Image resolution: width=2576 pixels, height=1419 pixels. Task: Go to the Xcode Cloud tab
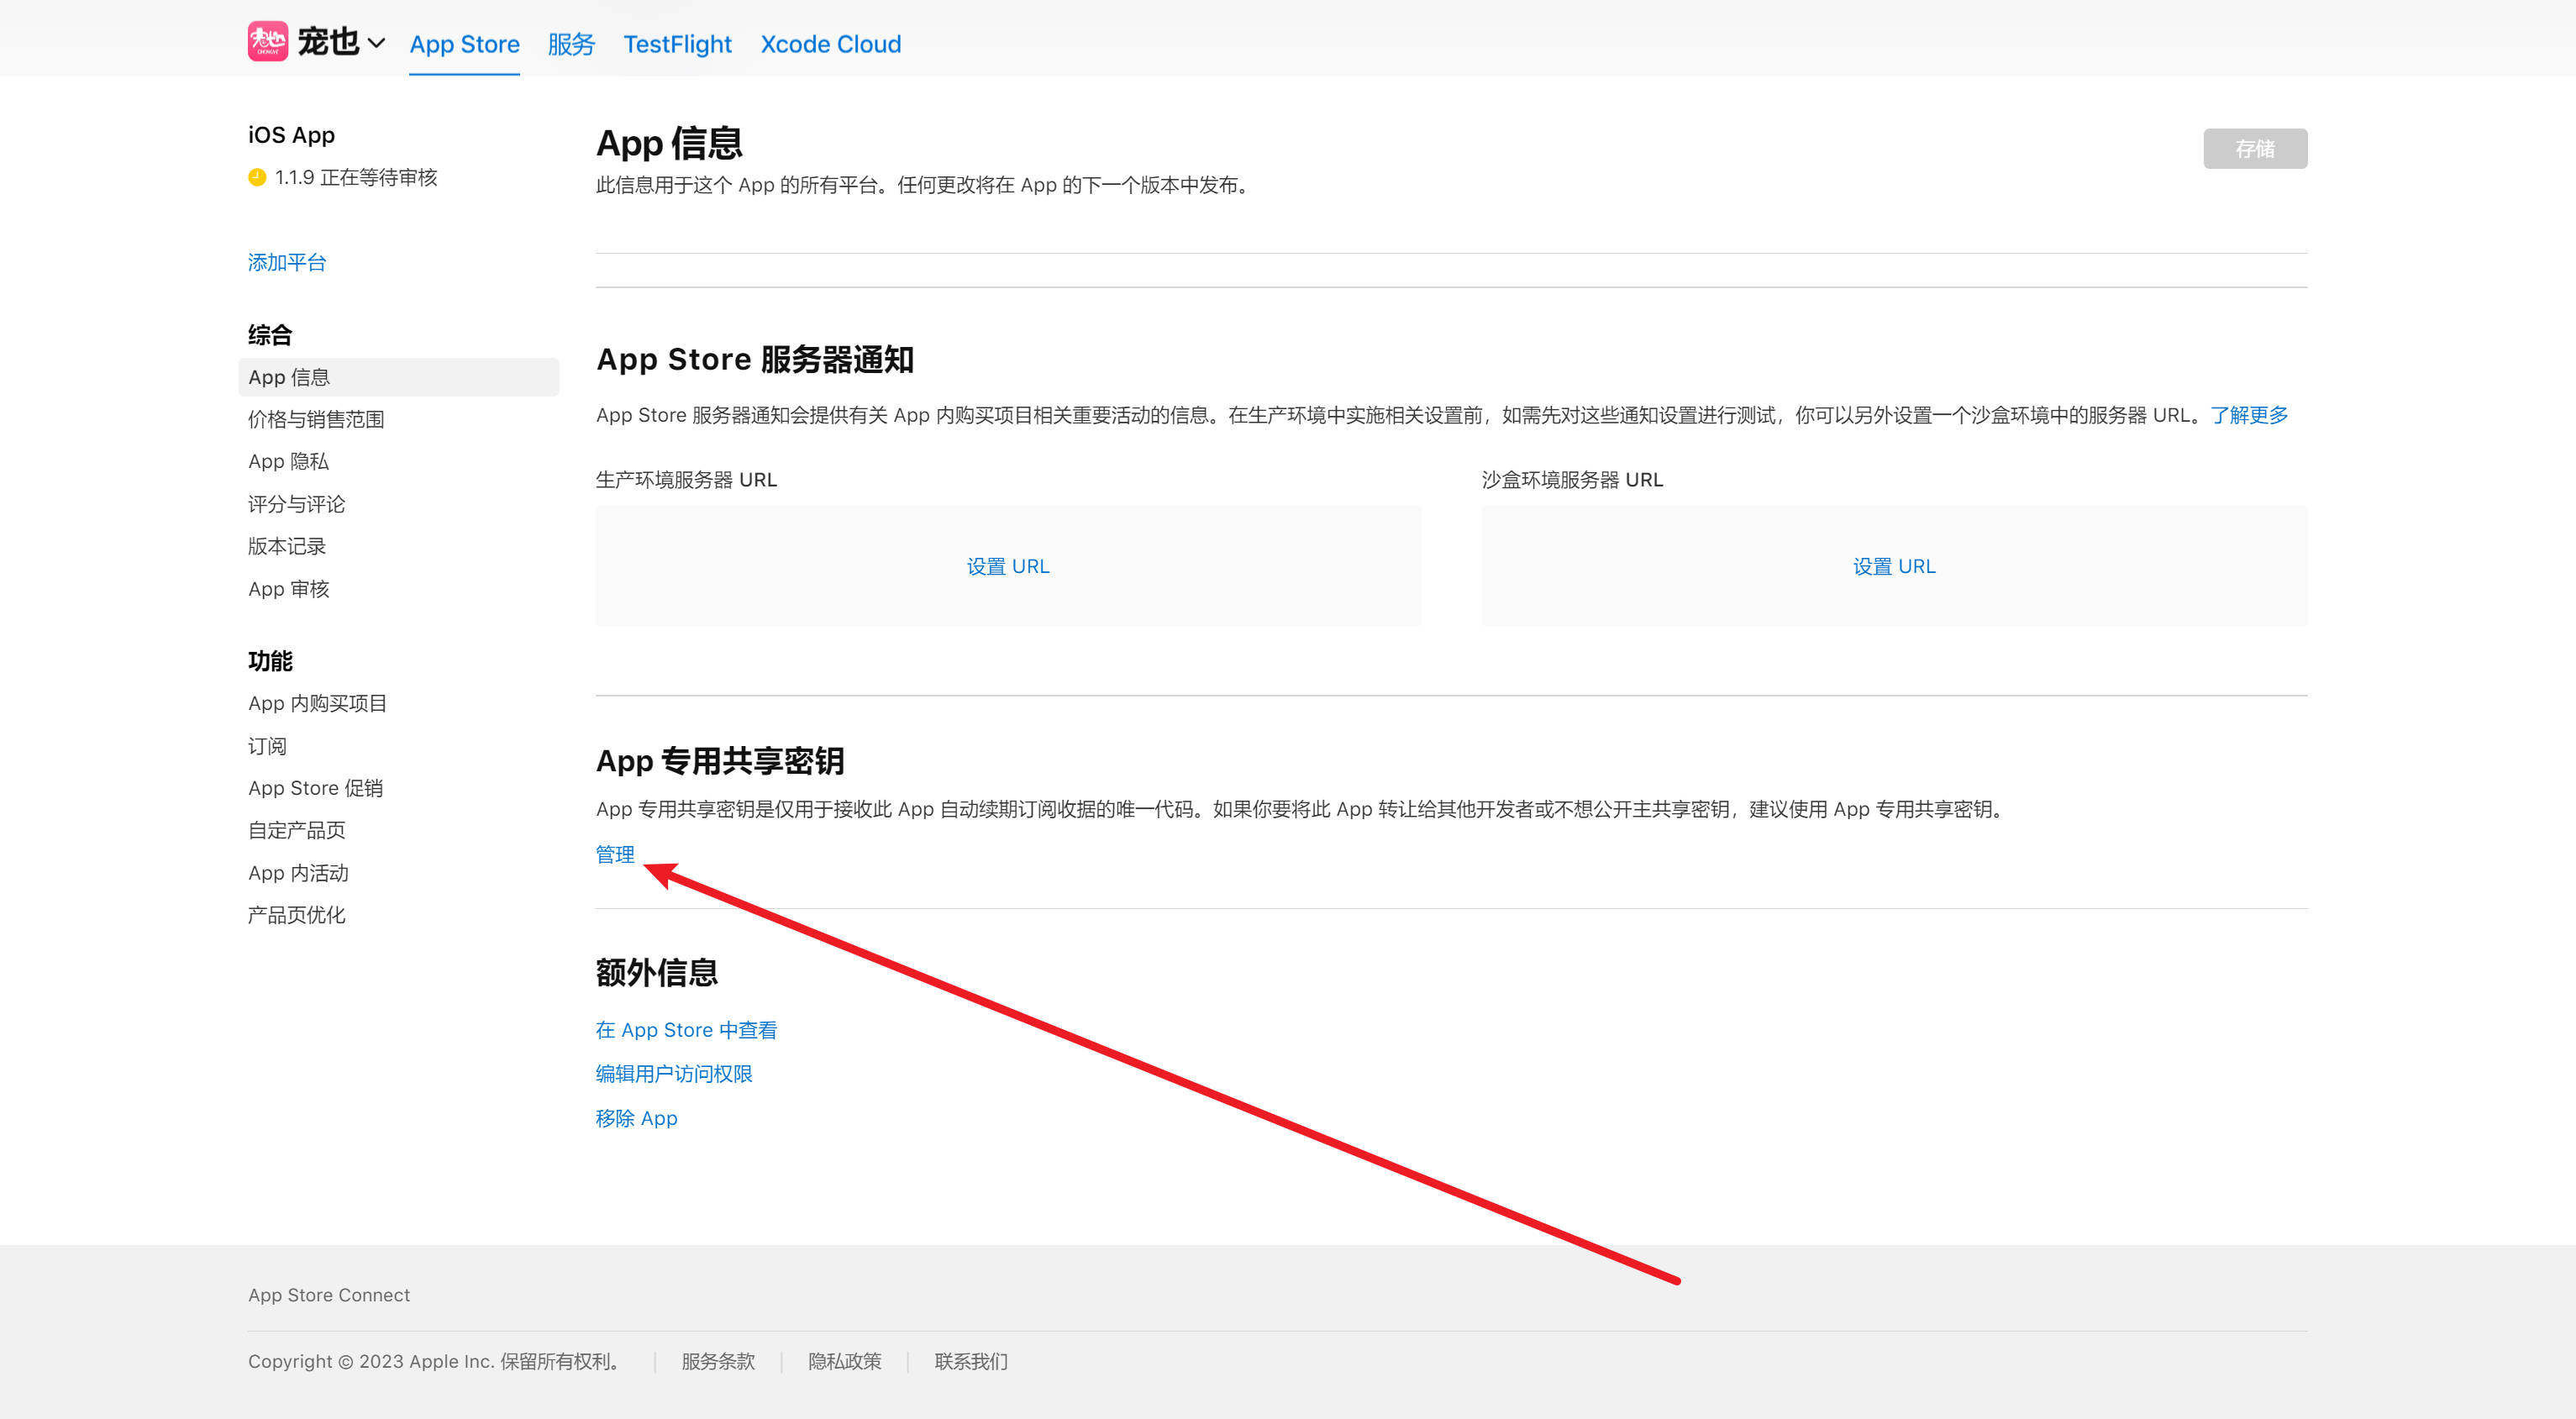[830, 44]
